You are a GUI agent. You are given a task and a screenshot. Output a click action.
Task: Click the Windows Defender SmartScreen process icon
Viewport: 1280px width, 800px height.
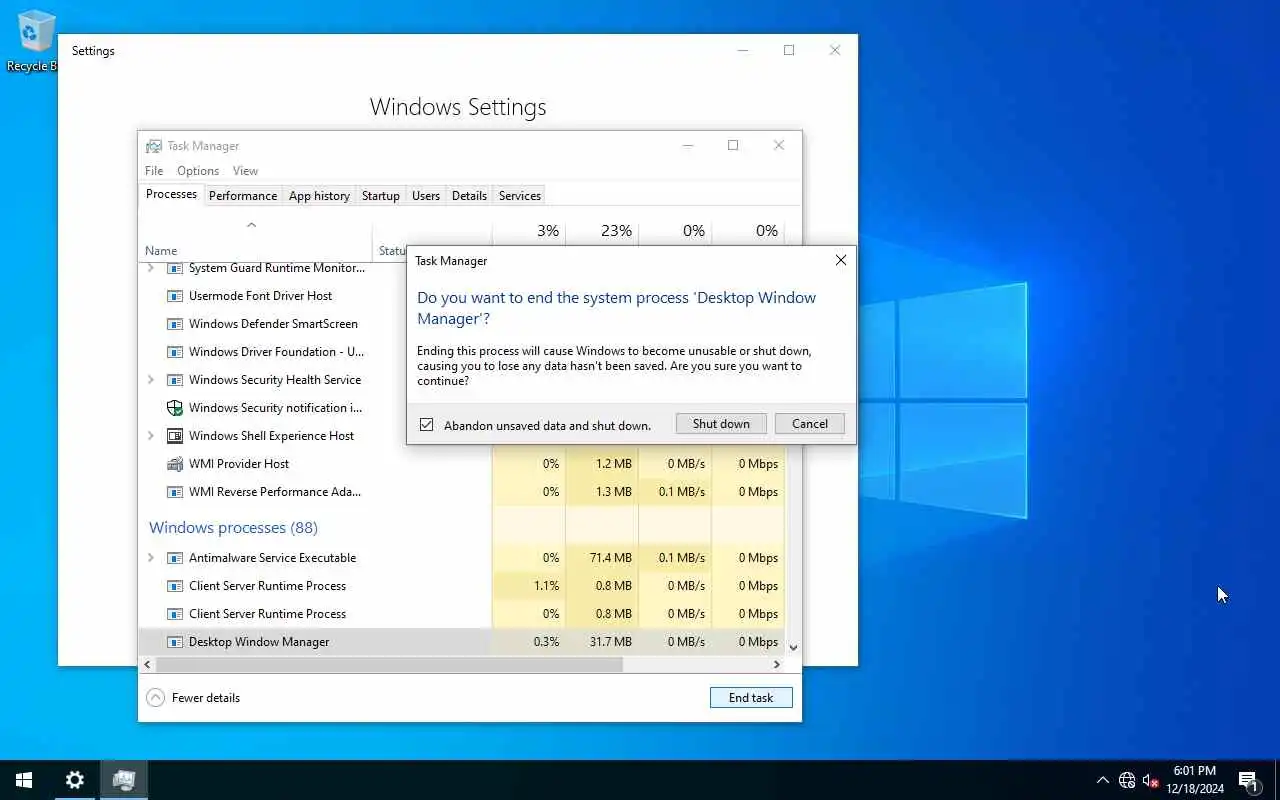click(175, 324)
